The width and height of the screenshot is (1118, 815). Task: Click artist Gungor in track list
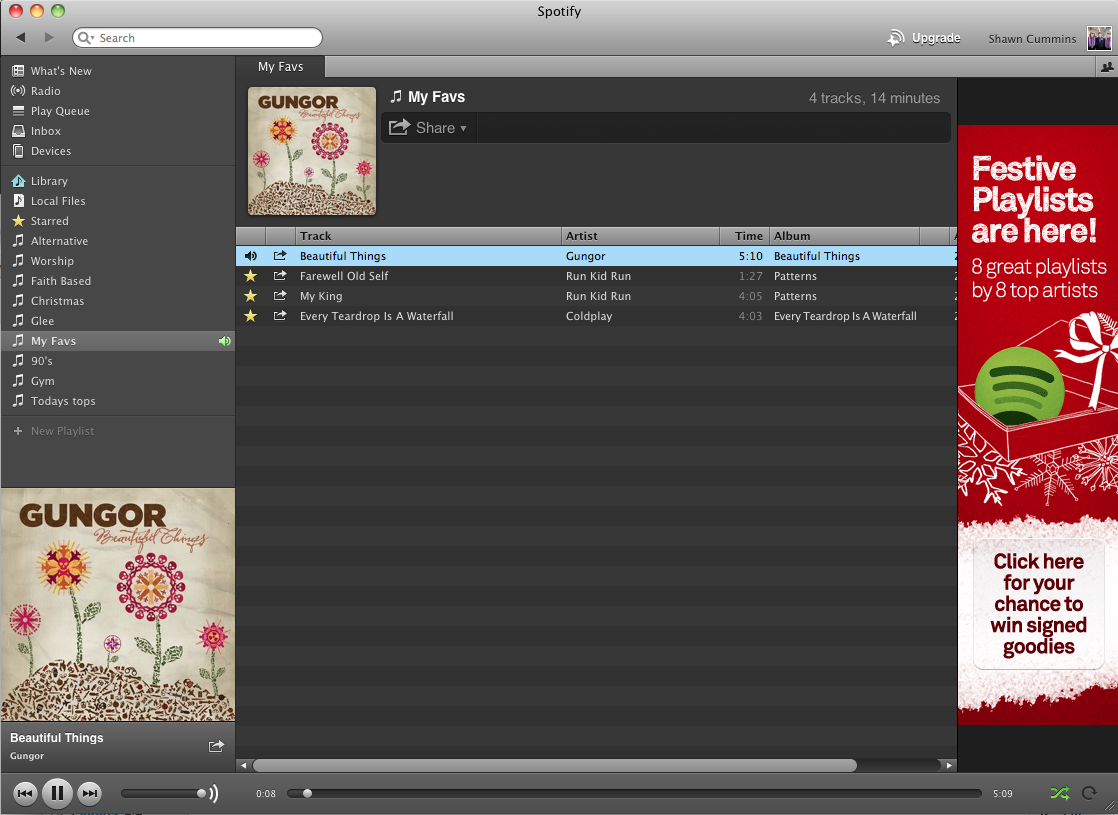point(585,256)
